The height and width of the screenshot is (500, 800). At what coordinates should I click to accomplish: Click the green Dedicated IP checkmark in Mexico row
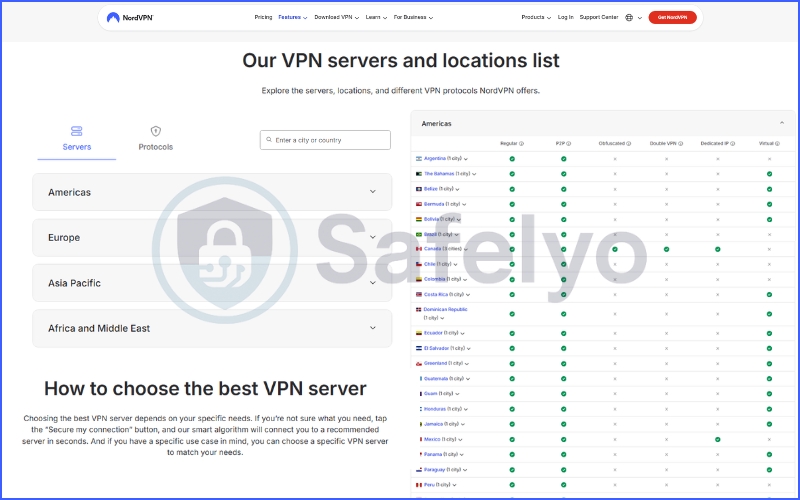coord(717,439)
